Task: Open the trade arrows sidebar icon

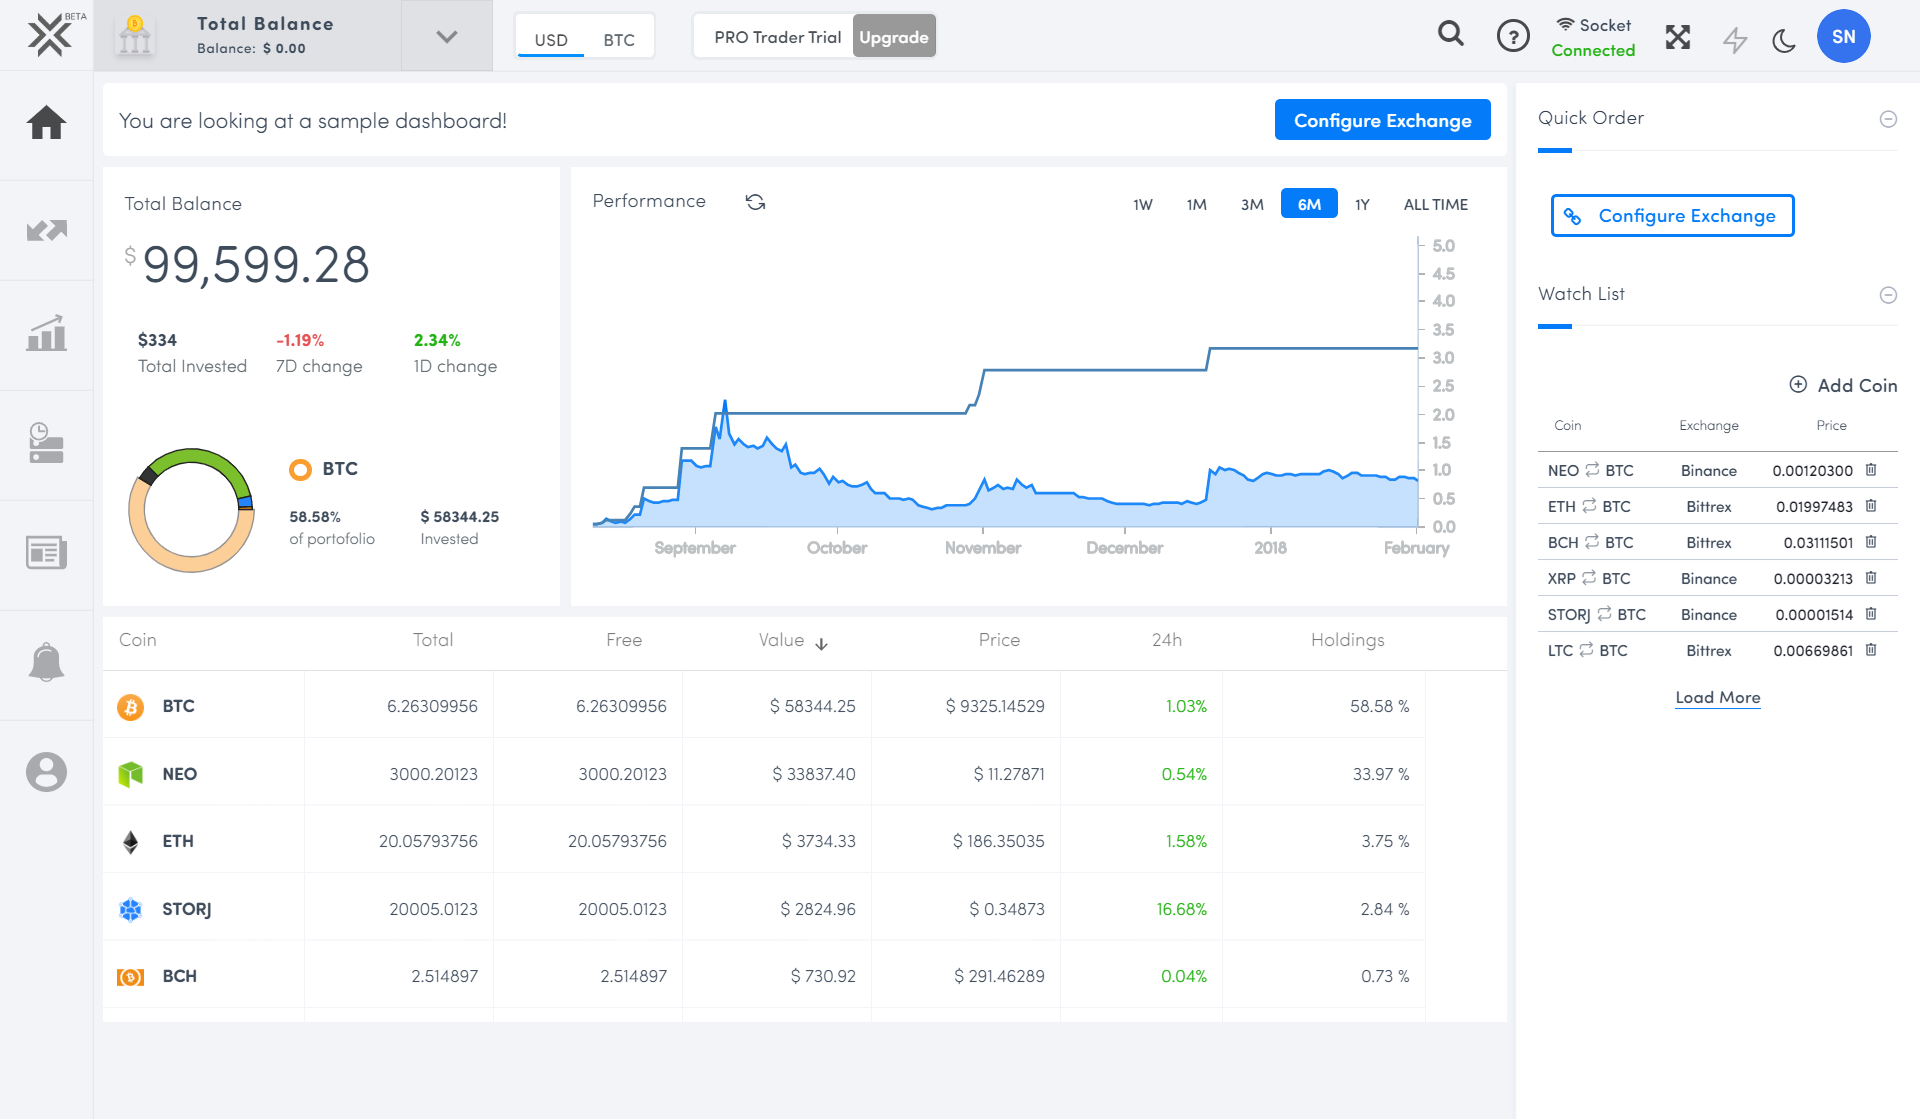Action: (x=46, y=231)
